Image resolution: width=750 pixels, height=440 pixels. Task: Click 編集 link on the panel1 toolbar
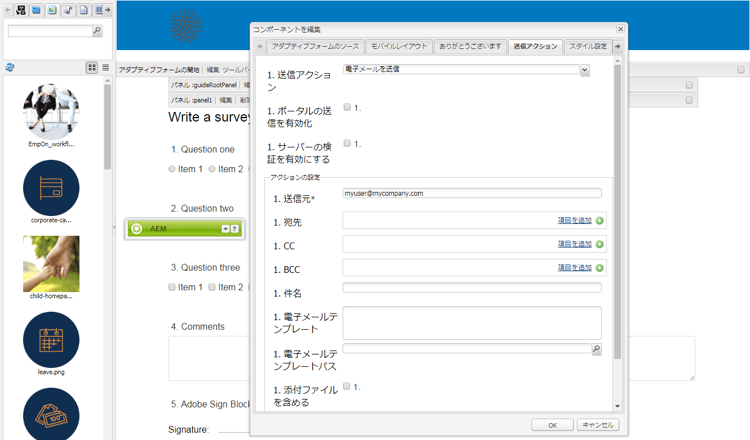click(x=226, y=100)
